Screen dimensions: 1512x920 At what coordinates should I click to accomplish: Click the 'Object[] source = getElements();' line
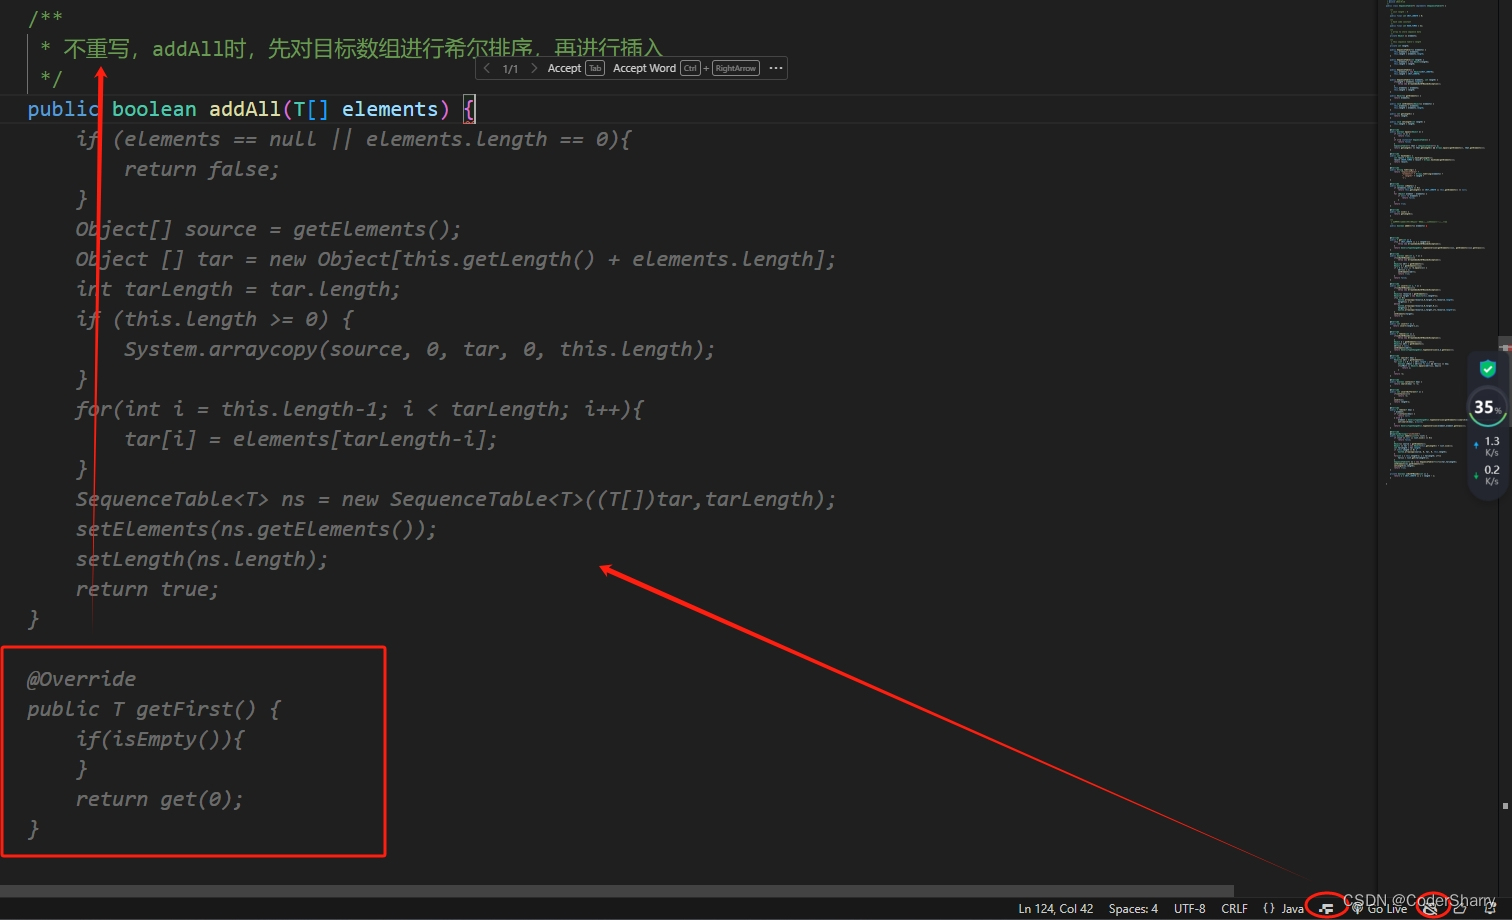pyautogui.click(x=268, y=229)
